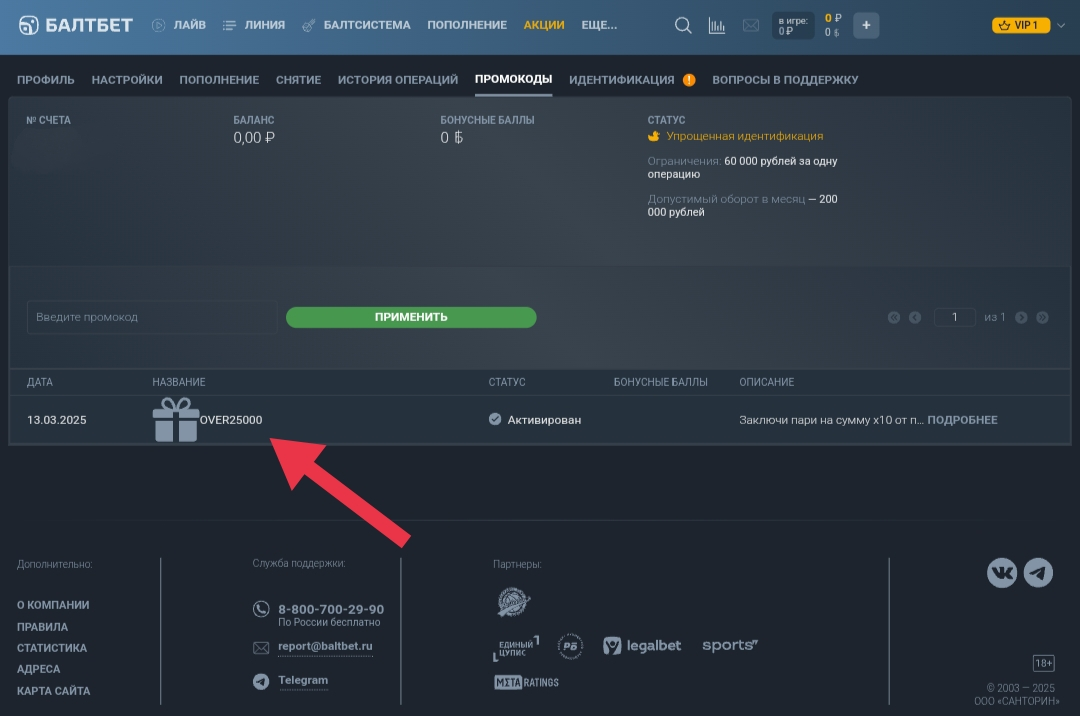Open the АКЦИИ menu item

point(544,25)
